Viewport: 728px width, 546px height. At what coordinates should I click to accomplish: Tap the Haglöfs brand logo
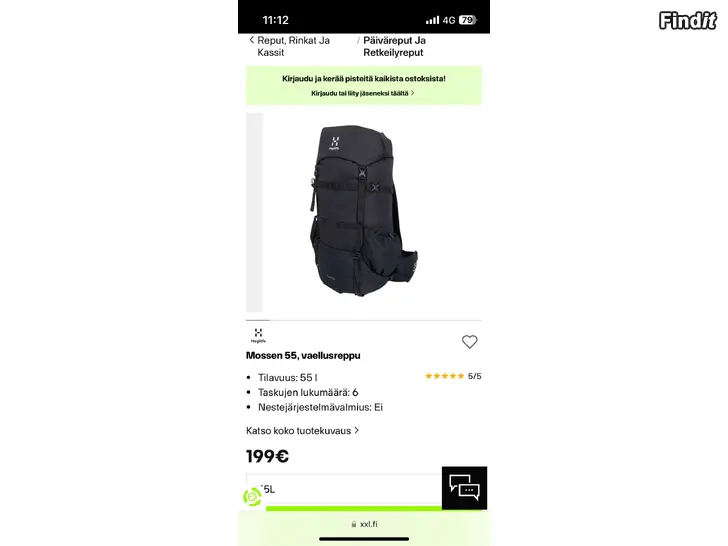click(258, 335)
